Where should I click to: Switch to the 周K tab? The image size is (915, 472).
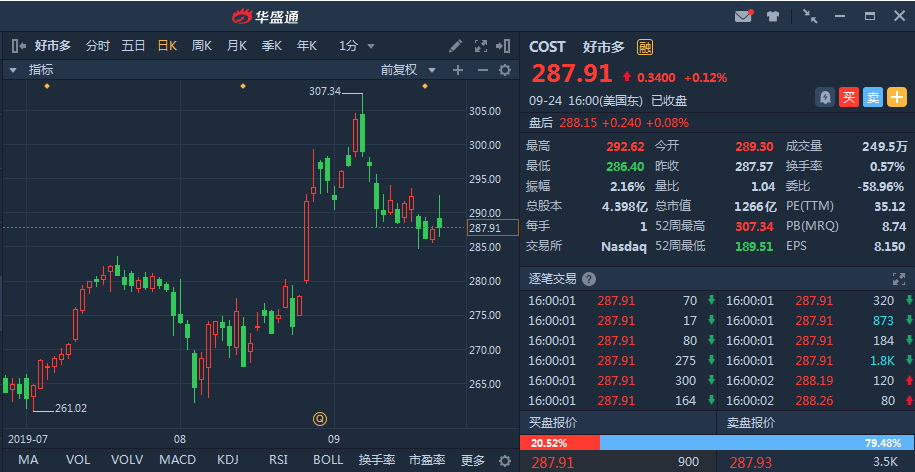click(202, 46)
